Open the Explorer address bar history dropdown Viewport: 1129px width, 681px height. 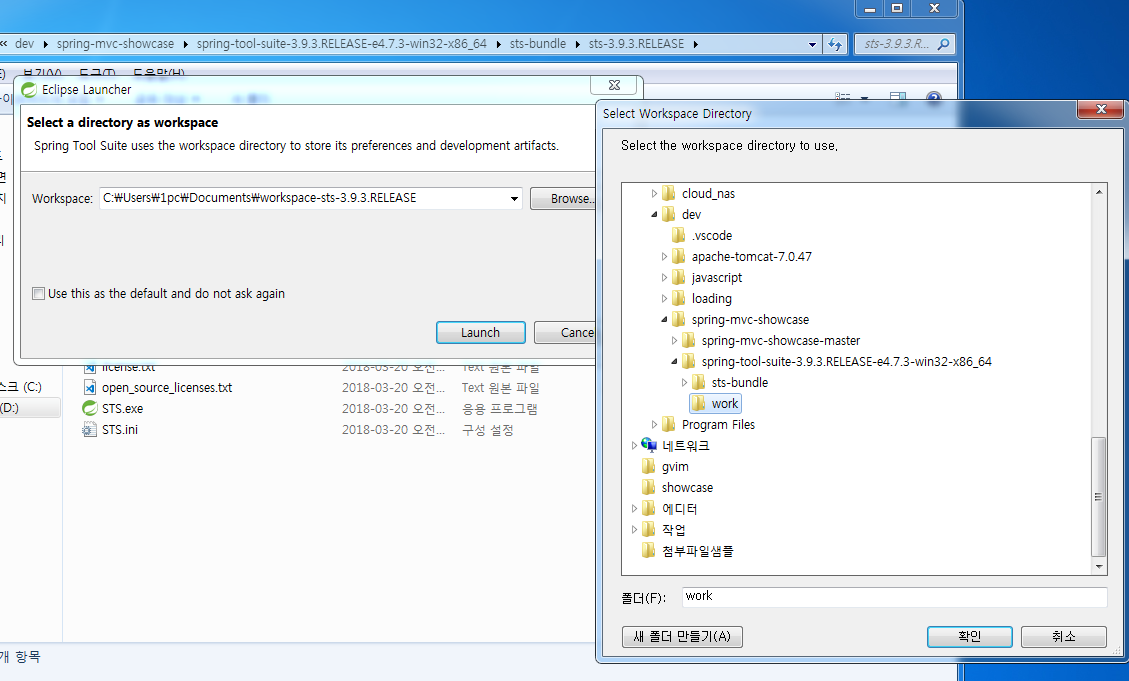coord(813,44)
